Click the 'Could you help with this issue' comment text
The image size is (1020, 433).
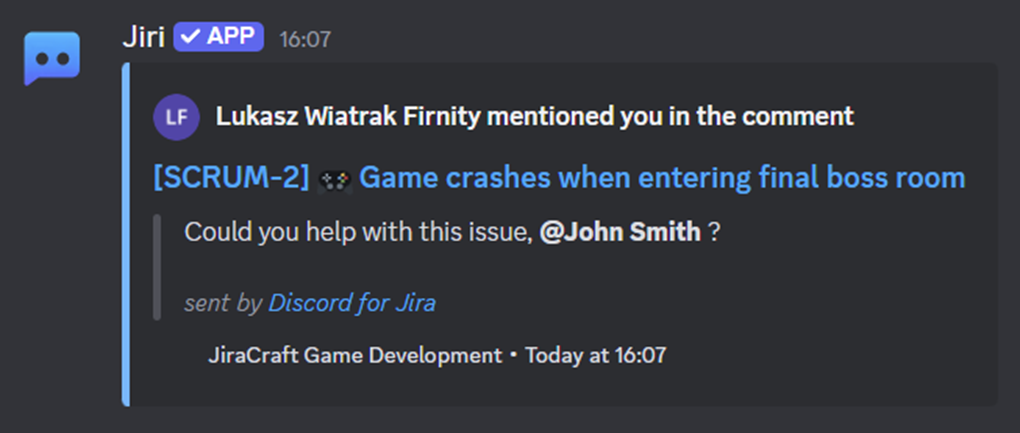pos(359,232)
